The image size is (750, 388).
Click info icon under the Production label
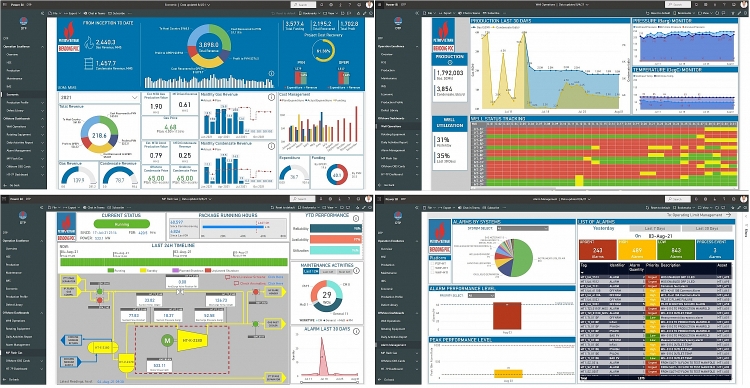(x=449, y=62)
